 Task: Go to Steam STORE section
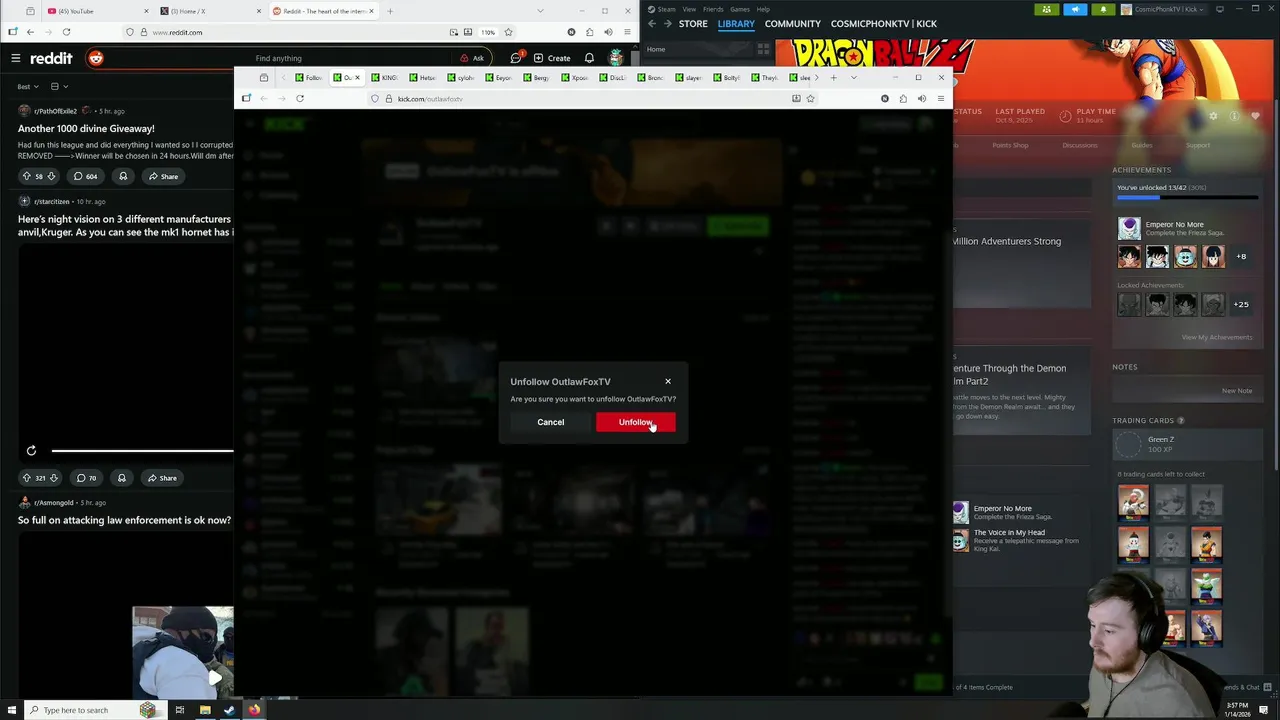click(693, 23)
